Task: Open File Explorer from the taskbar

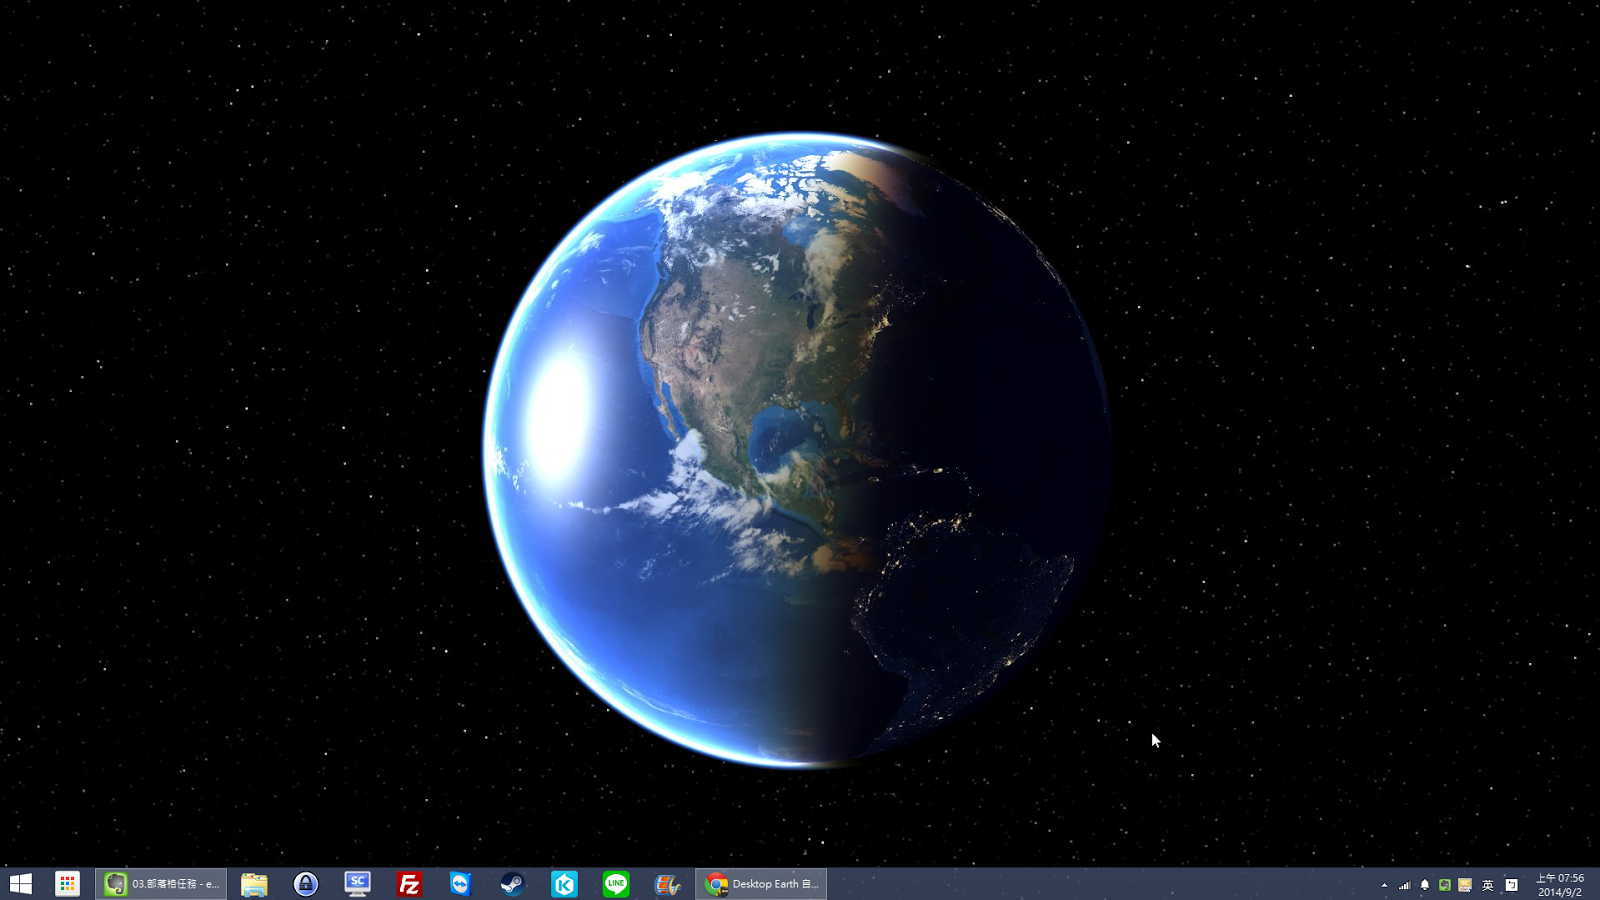Action: tap(254, 884)
